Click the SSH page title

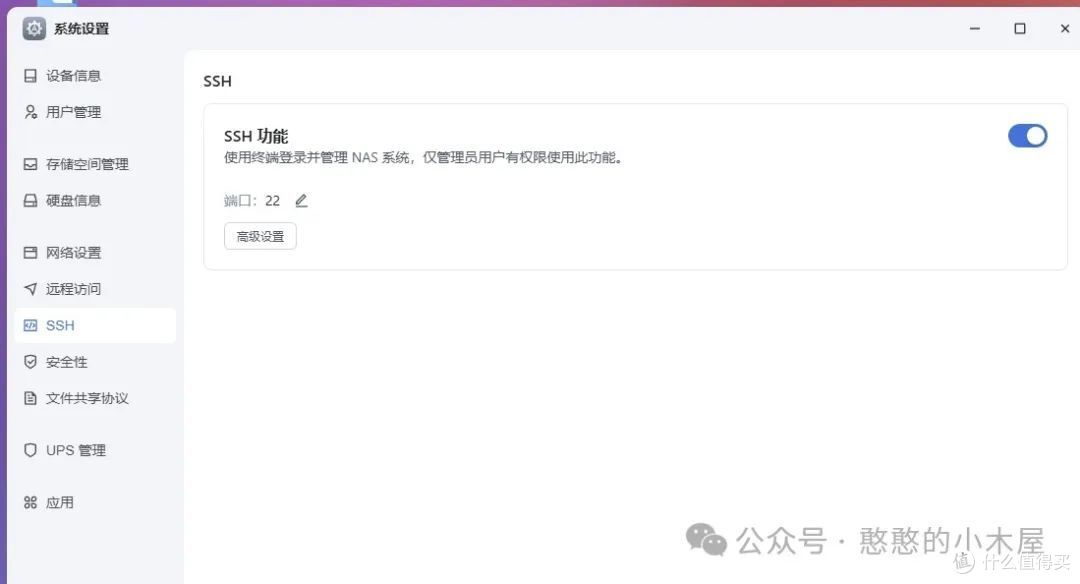pyautogui.click(x=218, y=81)
